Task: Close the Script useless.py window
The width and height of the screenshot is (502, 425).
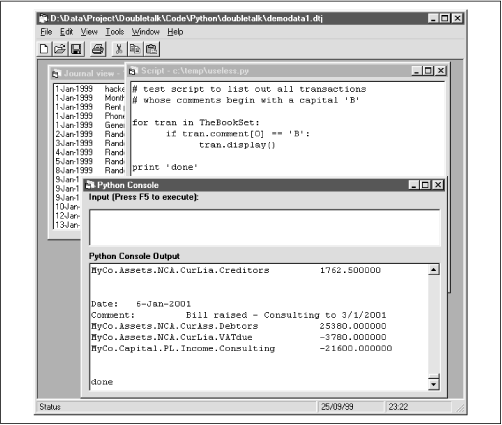Action: pos(440,71)
